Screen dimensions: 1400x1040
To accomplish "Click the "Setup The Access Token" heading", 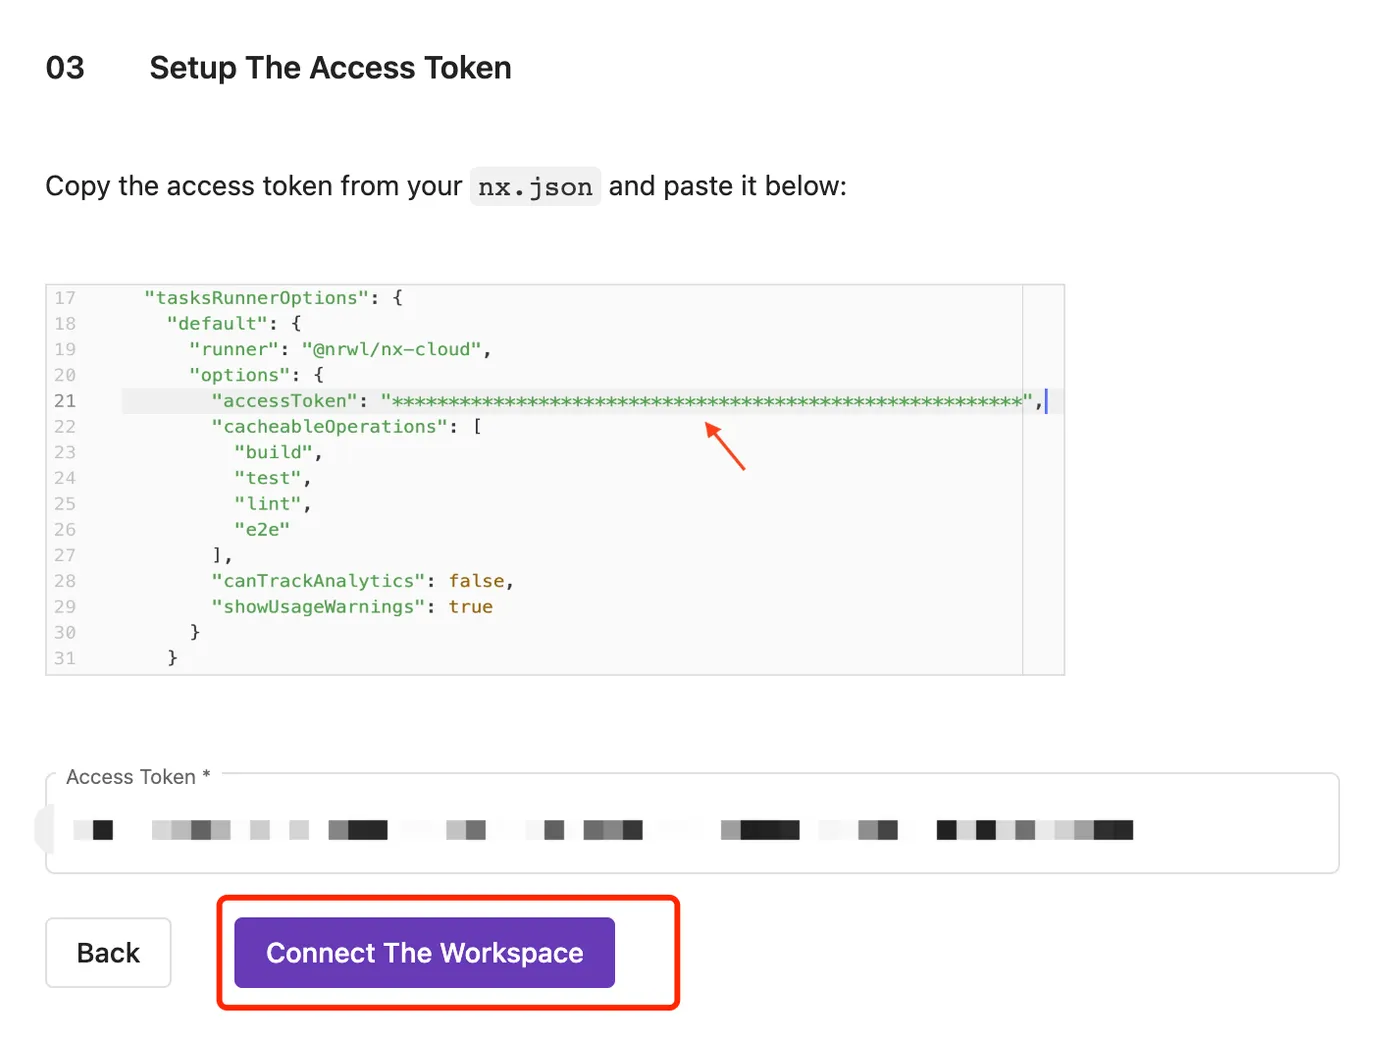I will click(x=330, y=68).
